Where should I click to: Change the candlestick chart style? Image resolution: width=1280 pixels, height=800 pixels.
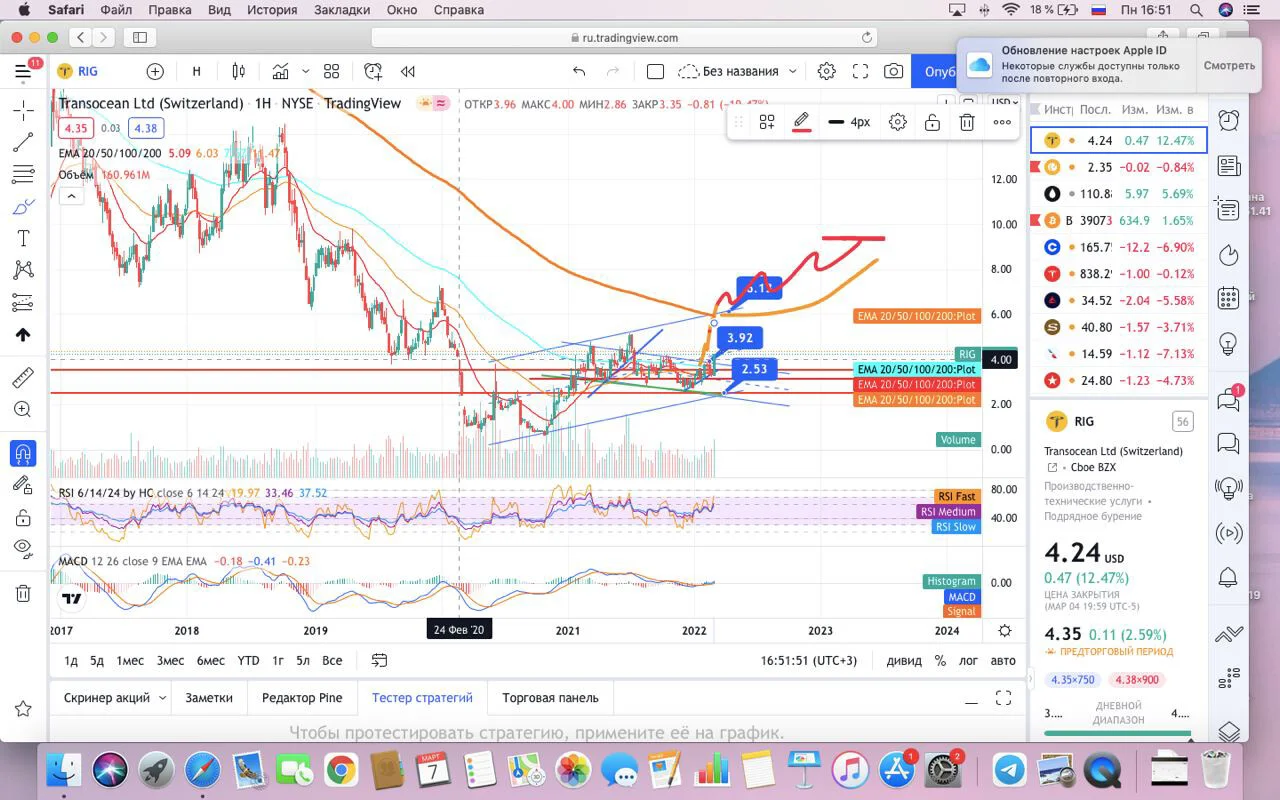(x=238, y=71)
